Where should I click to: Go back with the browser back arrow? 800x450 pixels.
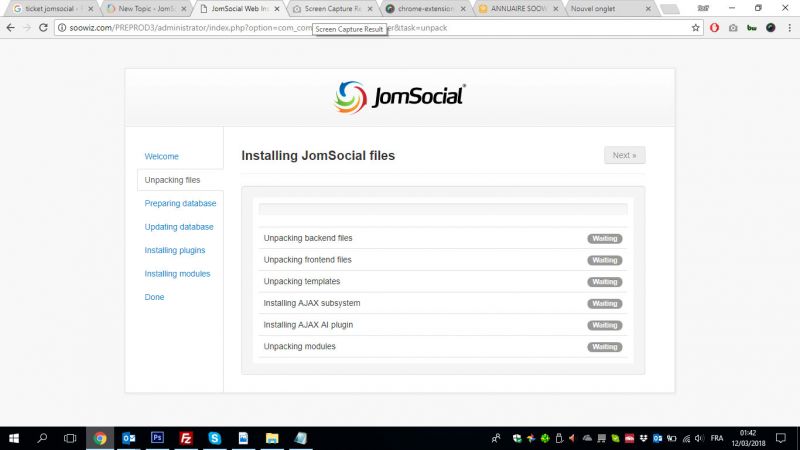pyautogui.click(x=10, y=28)
